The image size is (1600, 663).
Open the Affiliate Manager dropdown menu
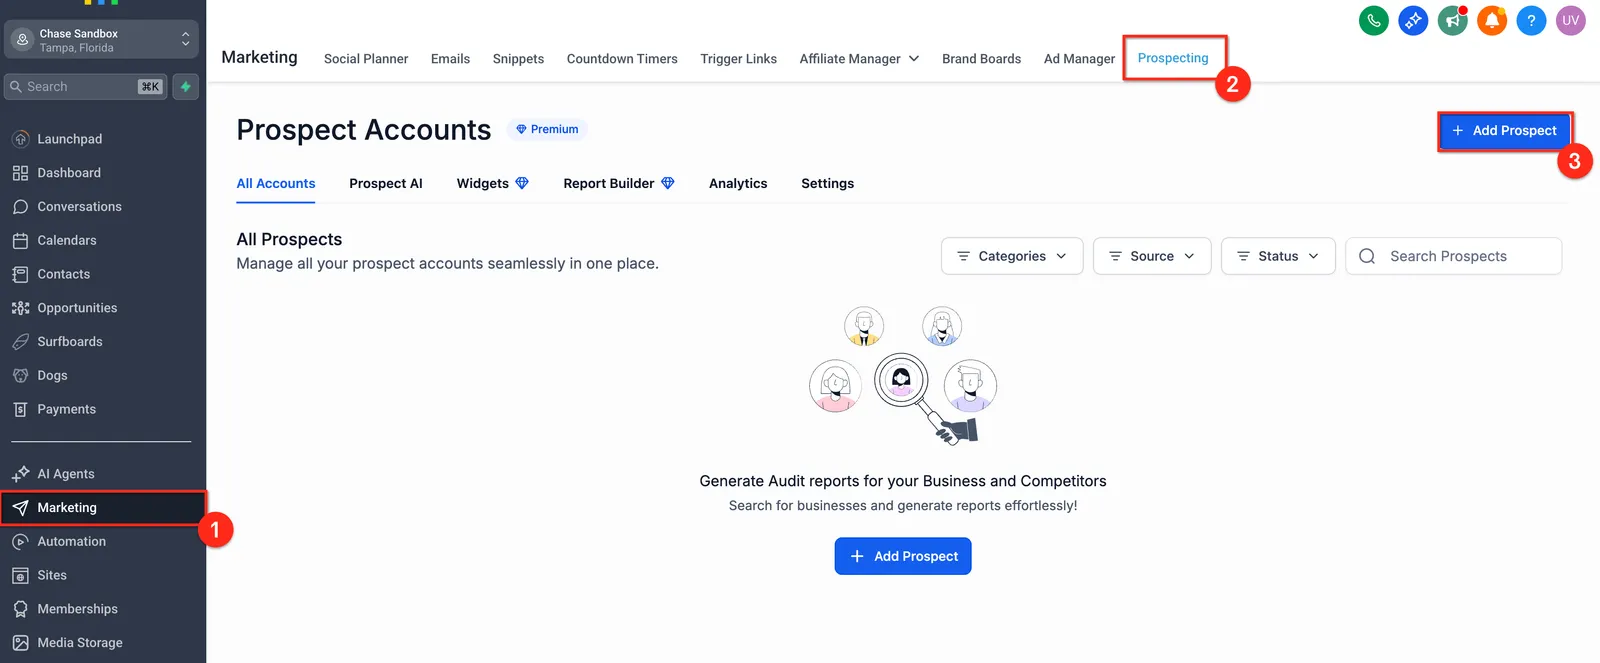pos(859,59)
